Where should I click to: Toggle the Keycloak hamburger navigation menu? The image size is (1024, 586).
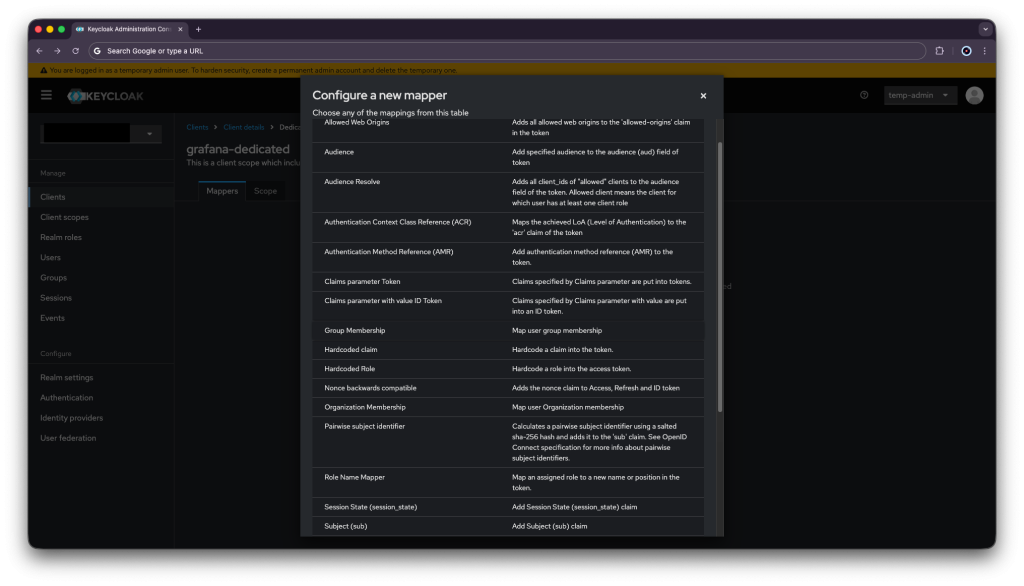46,95
